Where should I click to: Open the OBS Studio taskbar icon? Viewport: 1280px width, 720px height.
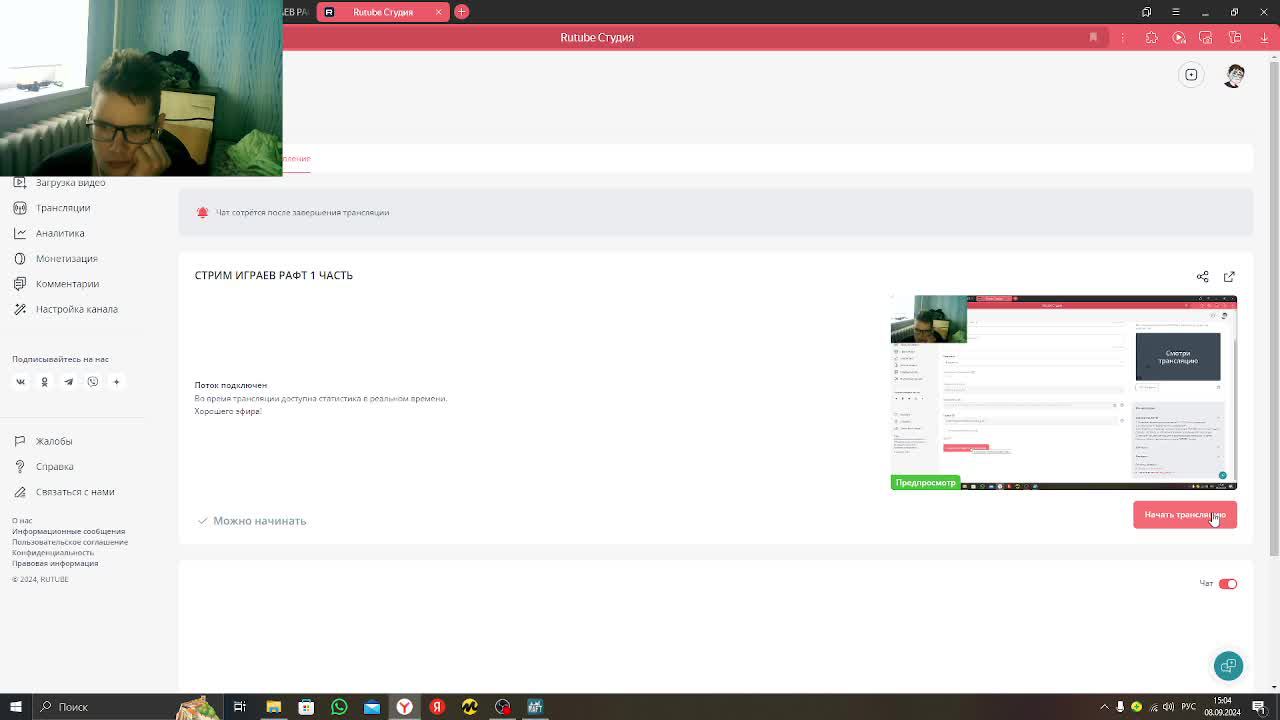coord(502,707)
